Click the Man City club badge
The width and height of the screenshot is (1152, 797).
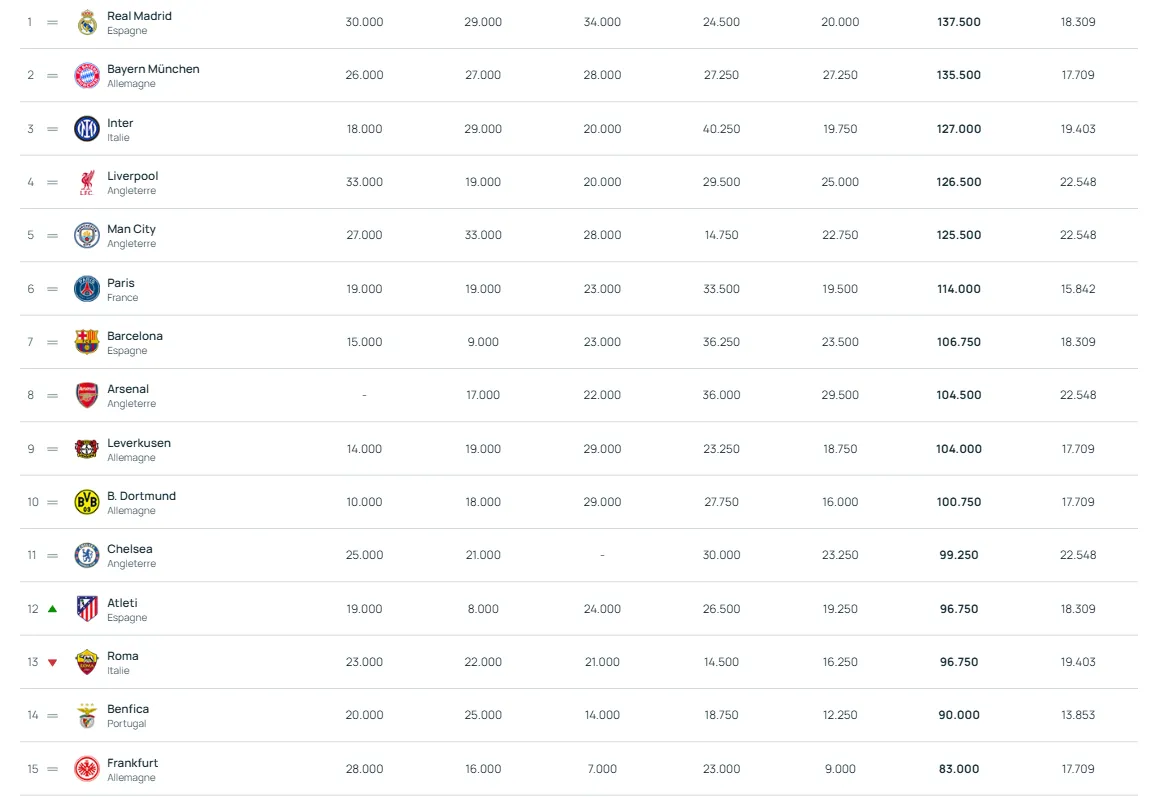tap(87, 235)
